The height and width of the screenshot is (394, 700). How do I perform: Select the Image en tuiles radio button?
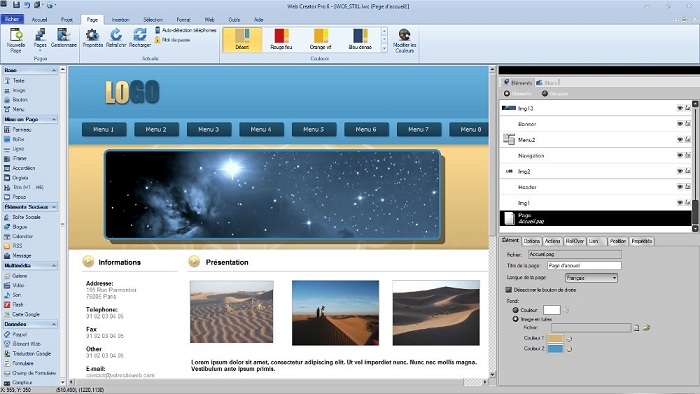(516, 319)
